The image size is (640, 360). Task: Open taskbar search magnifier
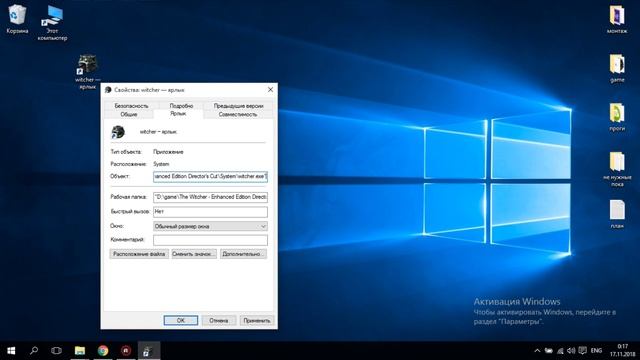click(x=34, y=351)
